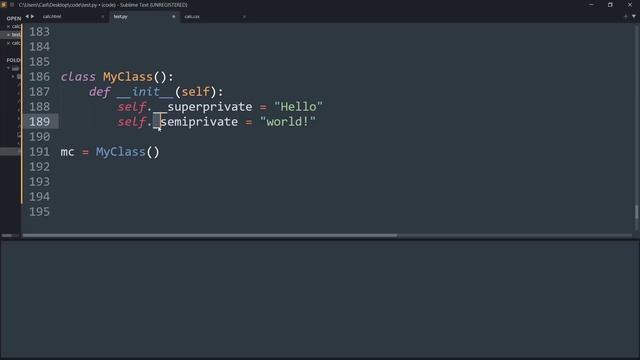Click the horizontal scrollbar thumb
Viewport: 640px width, 360px height.
pyautogui.click(x=210, y=235)
